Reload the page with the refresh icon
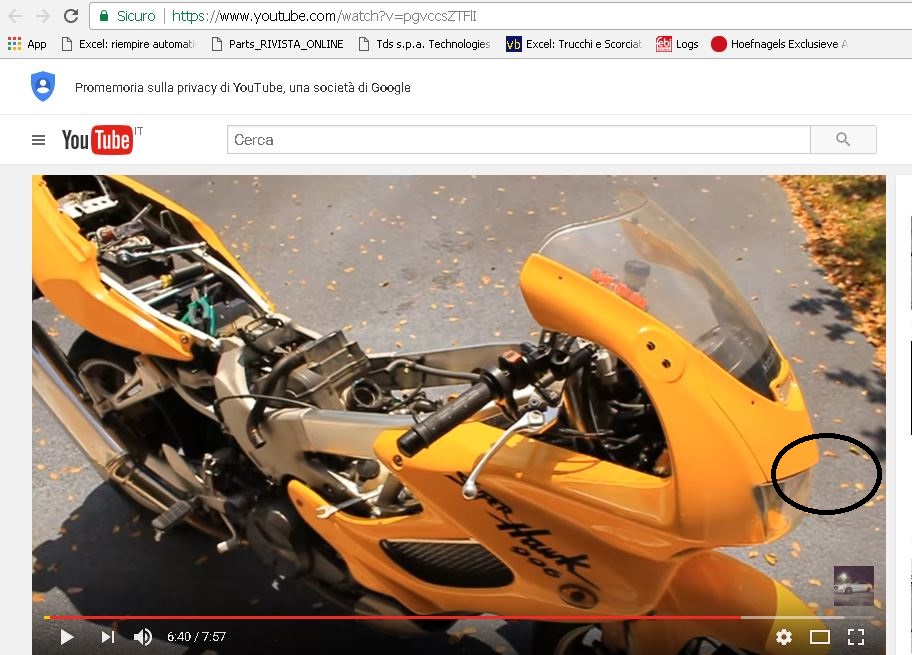 pos(71,16)
